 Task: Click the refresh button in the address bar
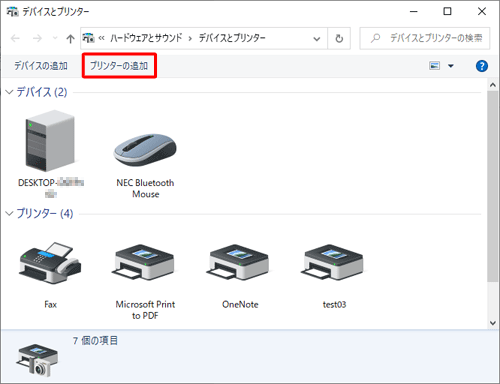click(339, 39)
